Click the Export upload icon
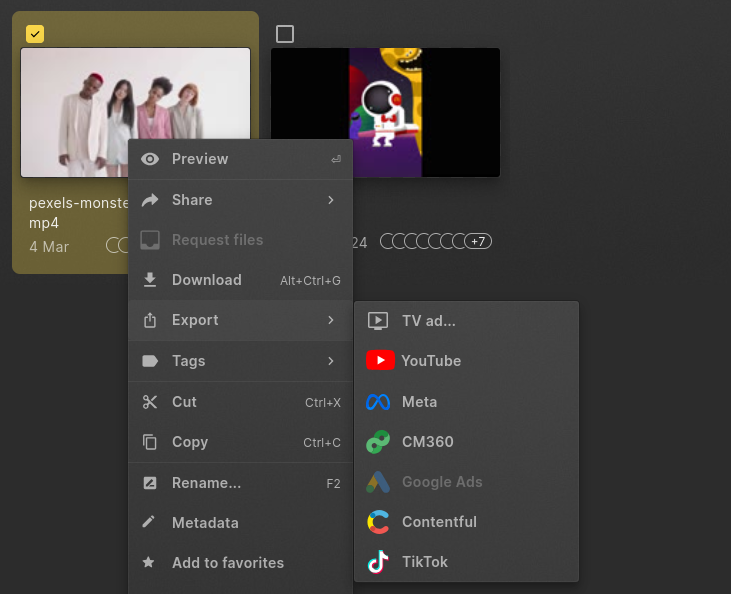731x594 pixels. pyautogui.click(x=150, y=320)
